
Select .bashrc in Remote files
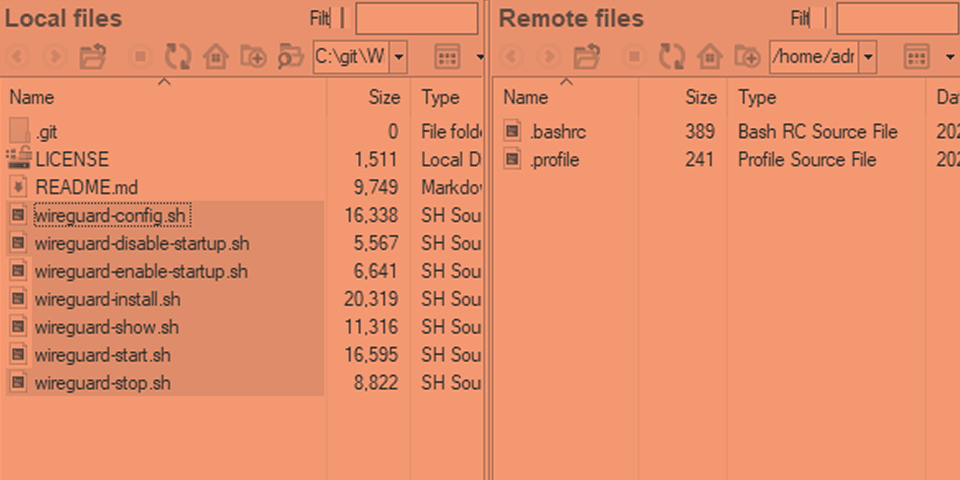558,132
